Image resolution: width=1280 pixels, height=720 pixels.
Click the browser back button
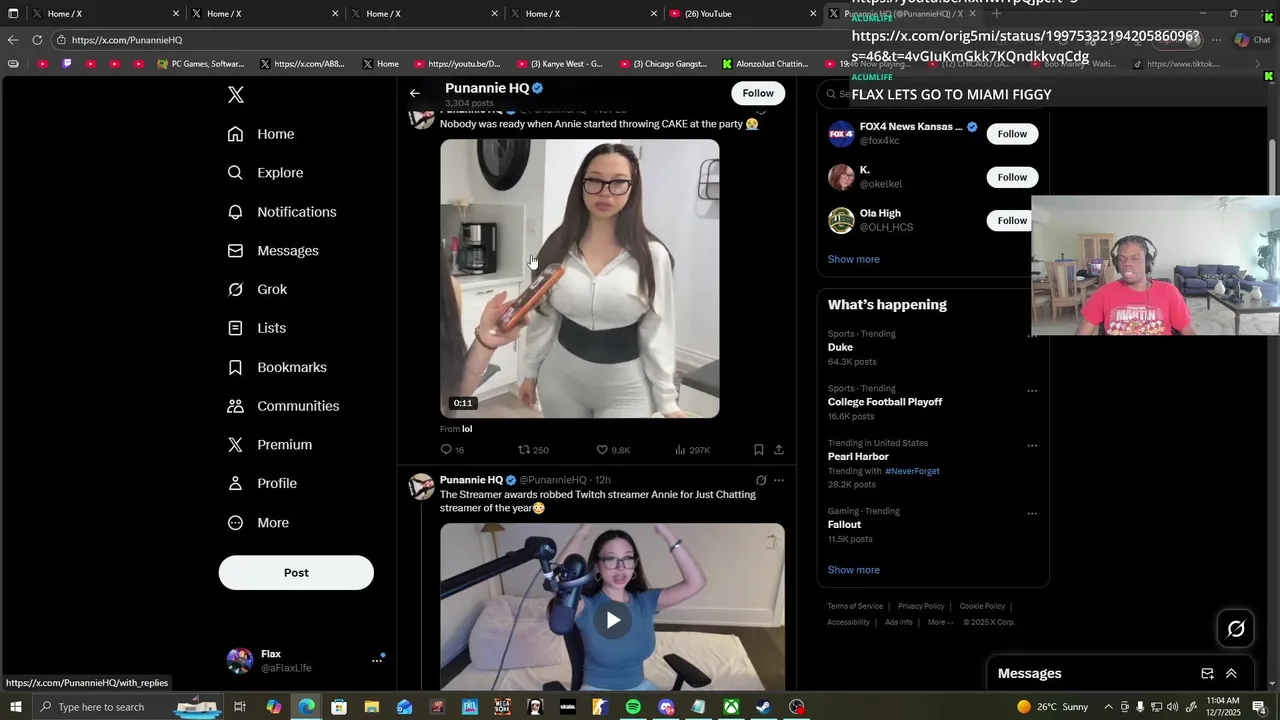tap(12, 40)
